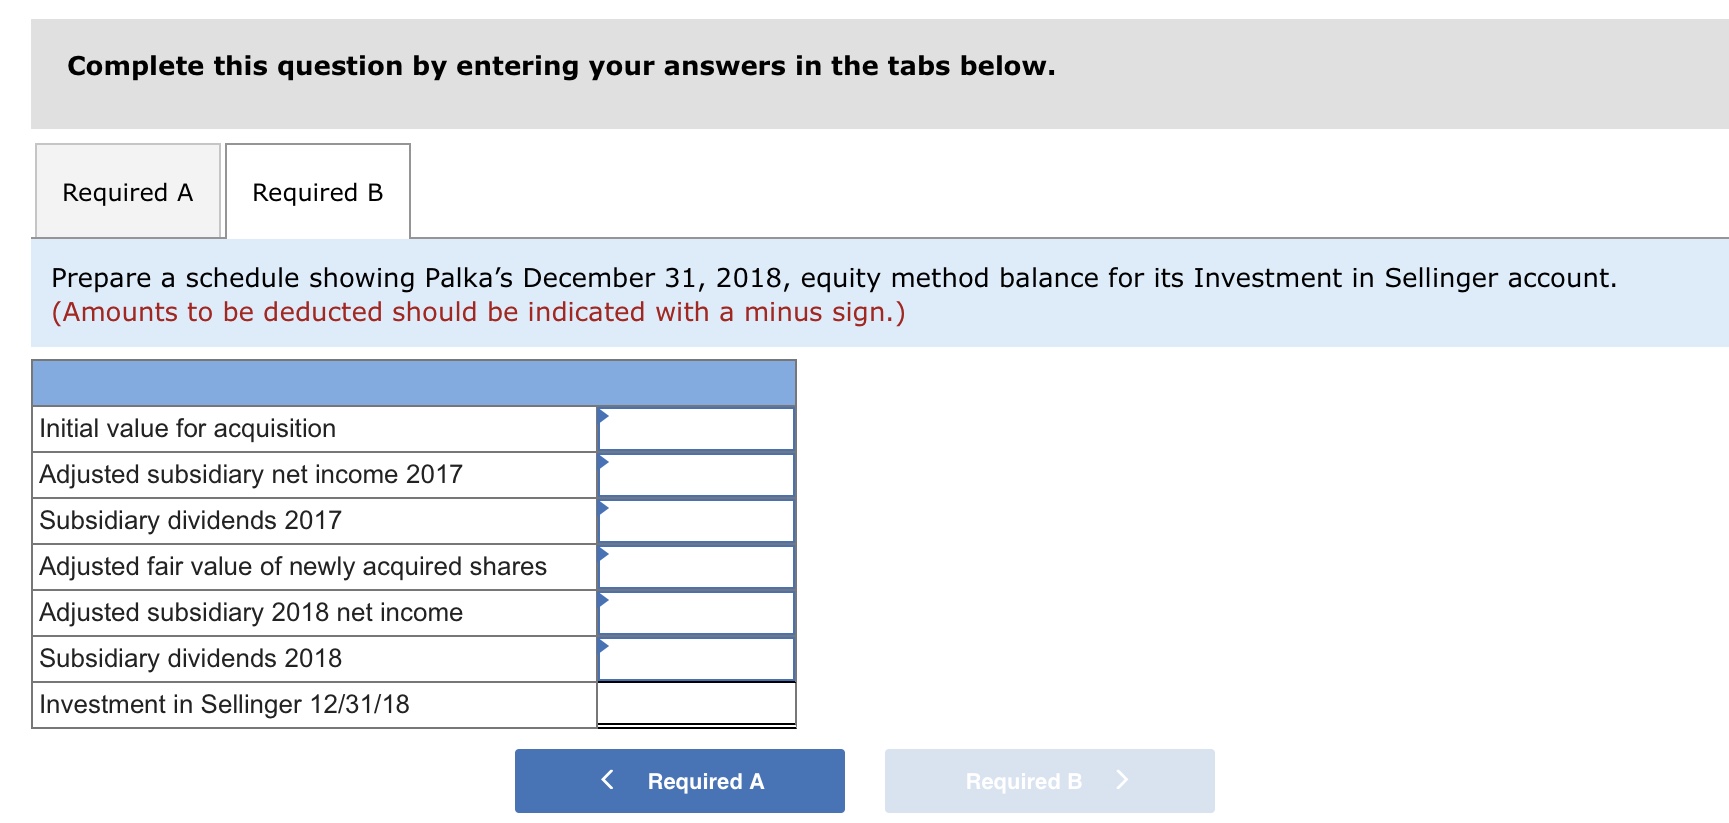Screen dimensions: 1729x823
Task: Open the marker beside Adjusted fair value of newly acquired shares
Action: pos(603,556)
